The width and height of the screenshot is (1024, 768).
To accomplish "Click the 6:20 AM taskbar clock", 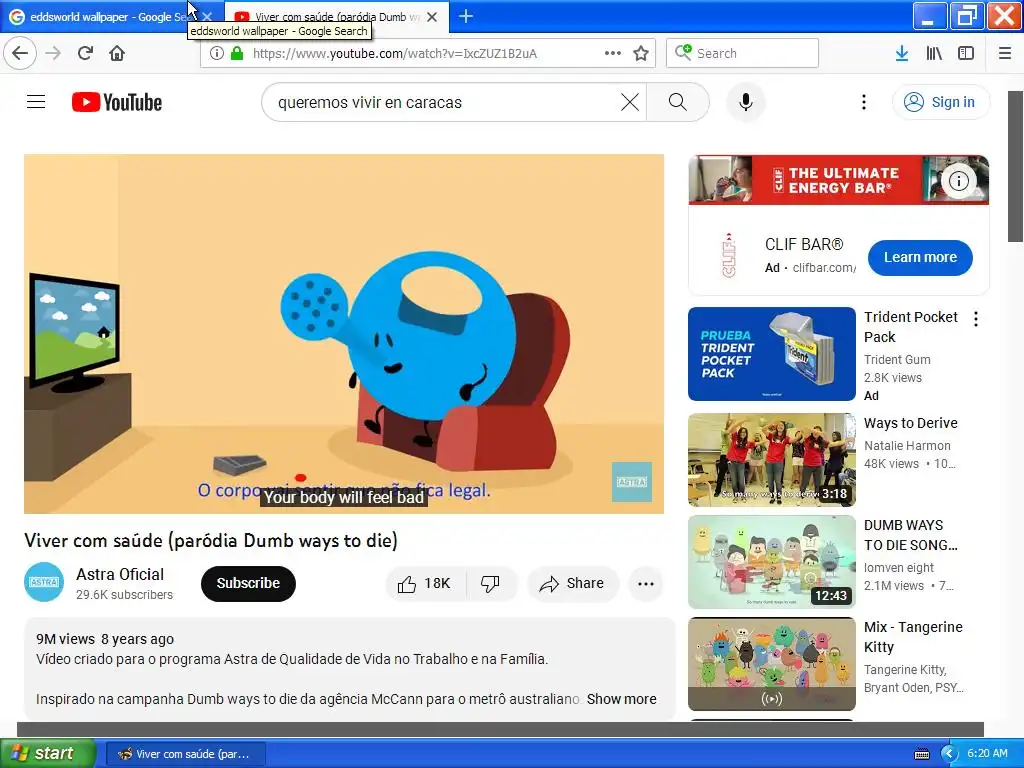I will [x=987, y=754].
